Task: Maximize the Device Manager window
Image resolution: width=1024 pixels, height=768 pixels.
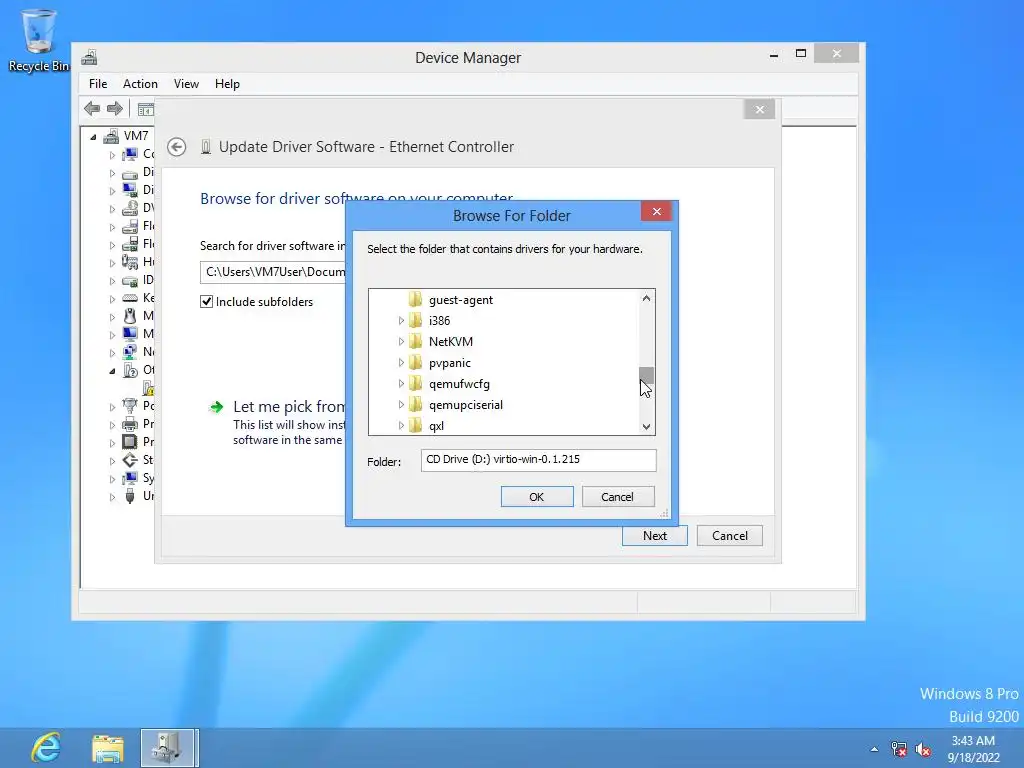Action: coord(801,54)
